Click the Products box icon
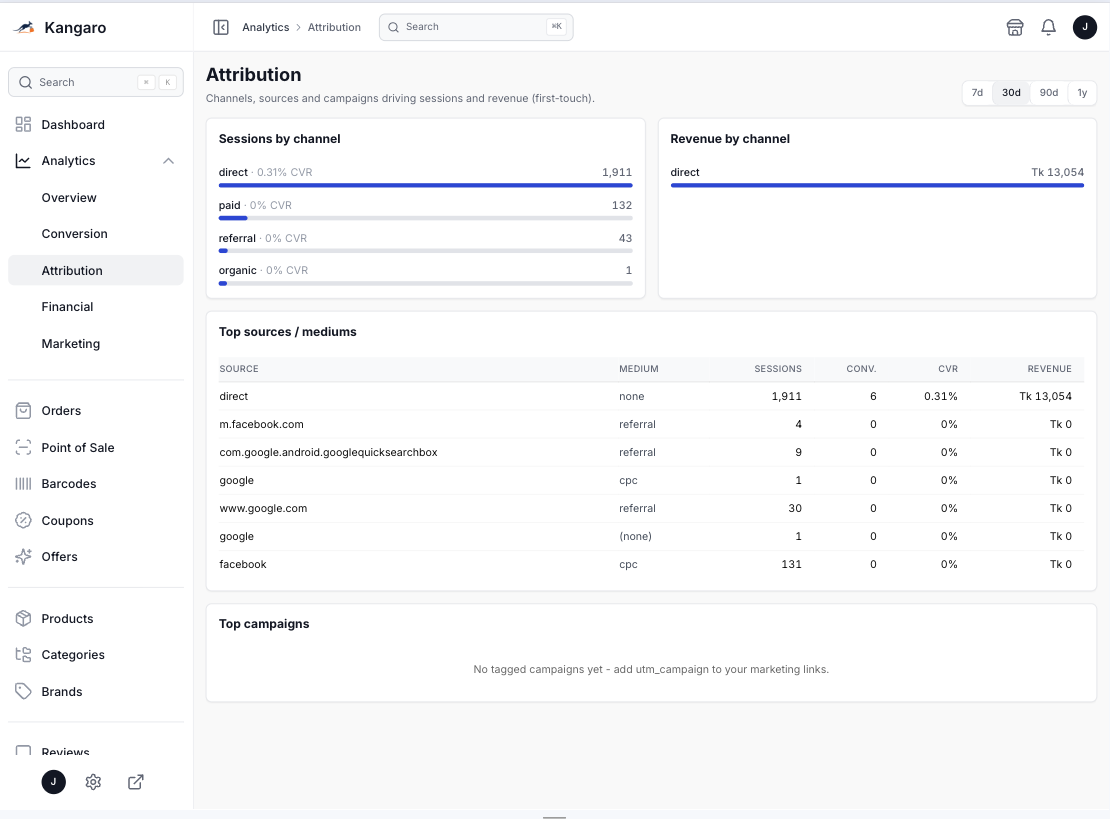This screenshot has width=1110, height=819. 23,619
